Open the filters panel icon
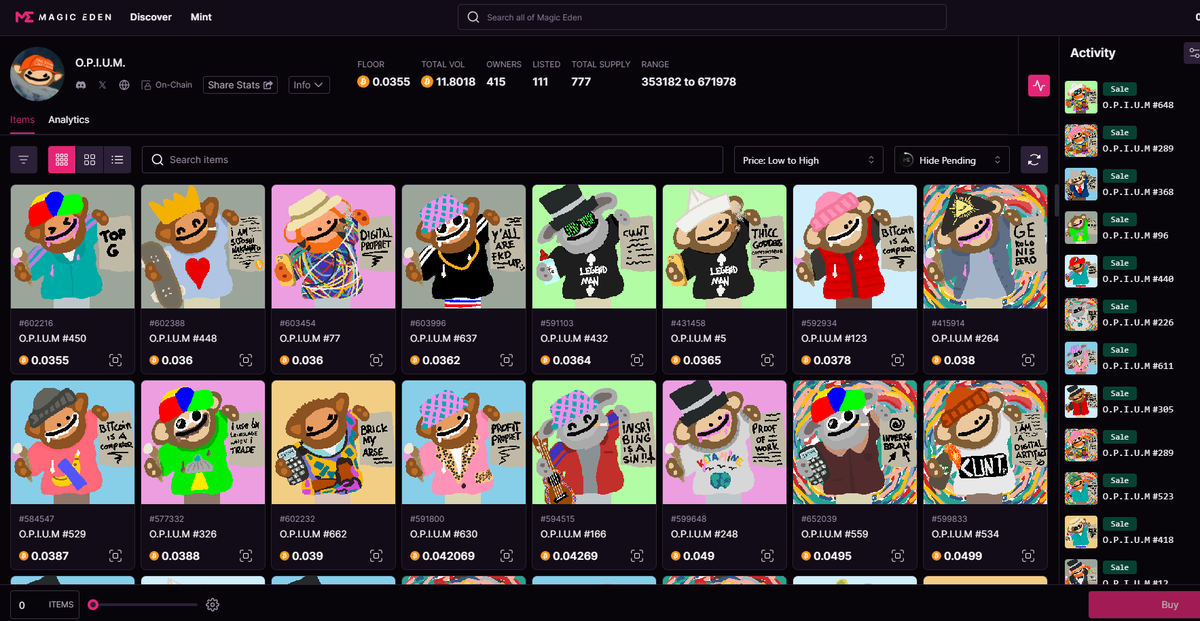 click(24, 159)
